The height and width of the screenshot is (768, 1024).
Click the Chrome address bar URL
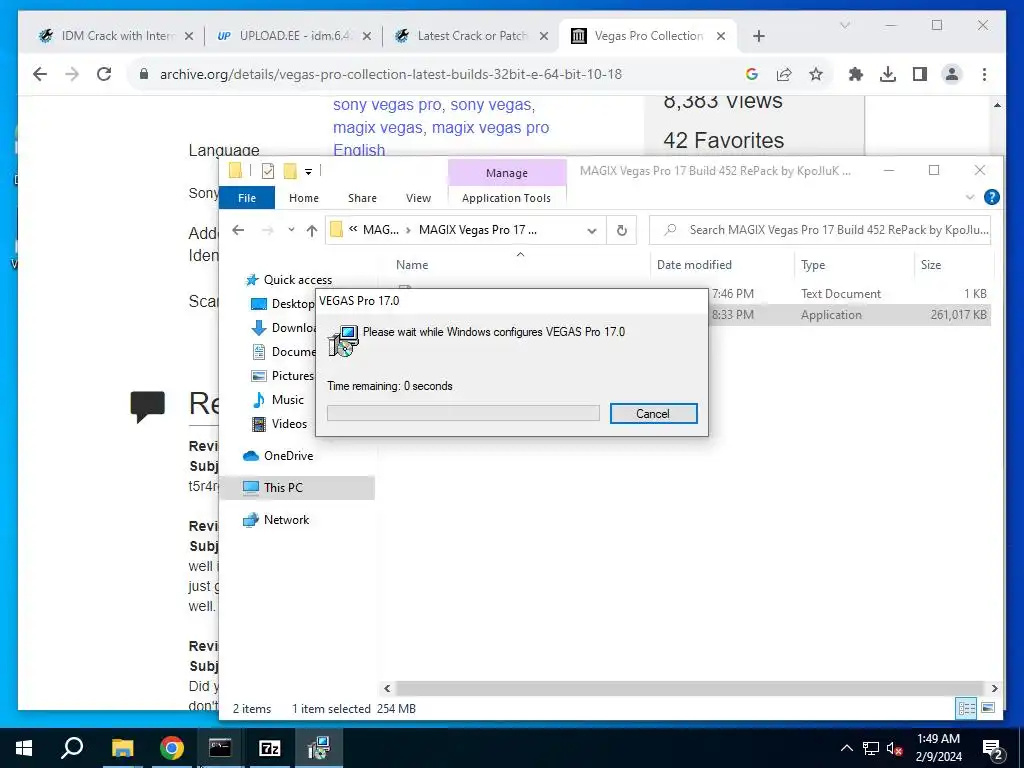(x=391, y=74)
